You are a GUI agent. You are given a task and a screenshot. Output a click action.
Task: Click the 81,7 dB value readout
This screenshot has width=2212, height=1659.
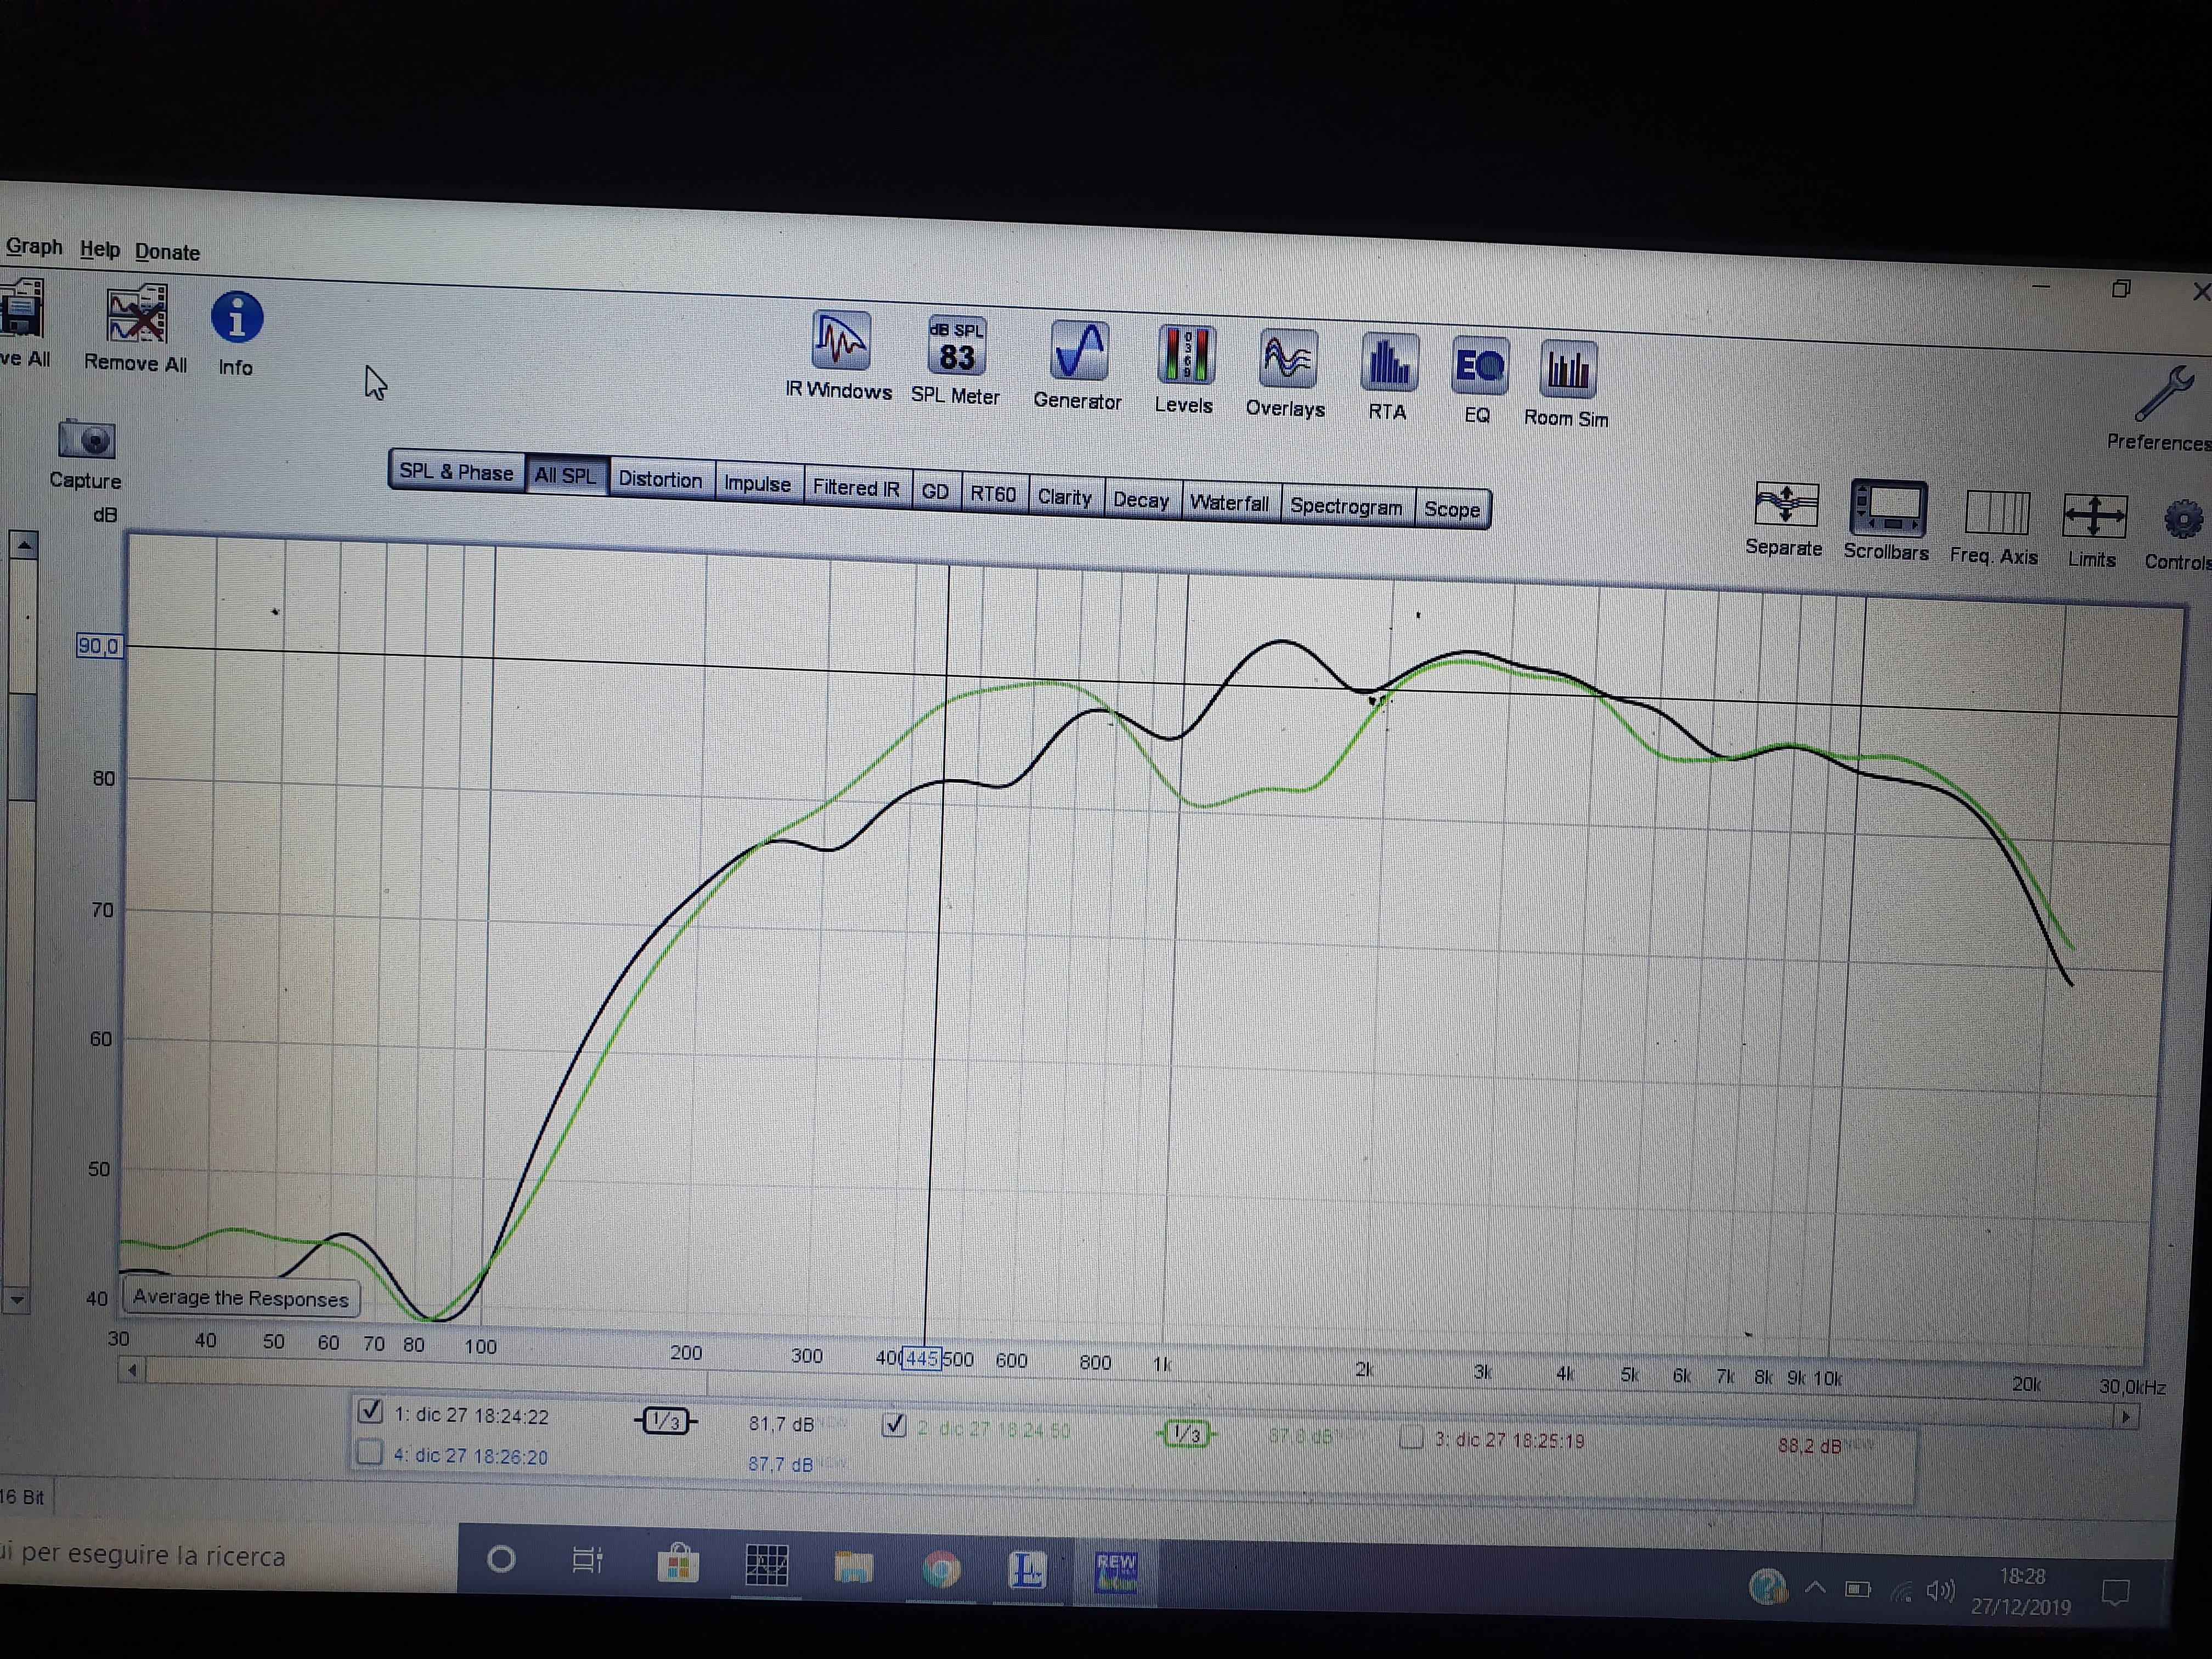[x=781, y=1423]
